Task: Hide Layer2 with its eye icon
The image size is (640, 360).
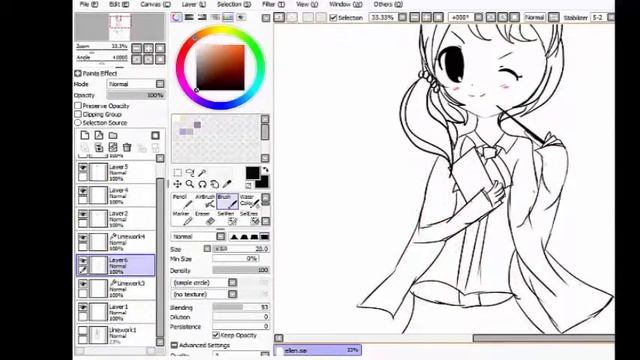Action: pos(83,214)
